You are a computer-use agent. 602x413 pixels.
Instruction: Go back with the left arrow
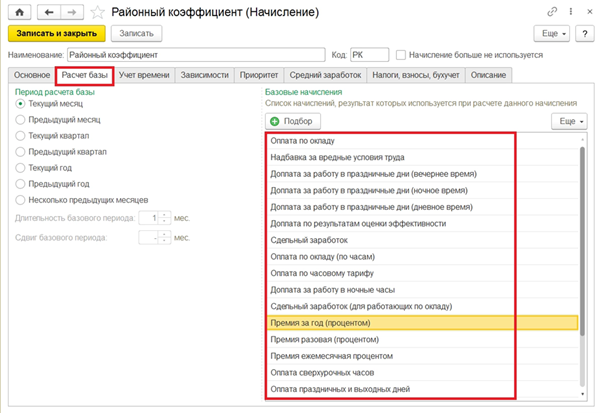[50, 11]
